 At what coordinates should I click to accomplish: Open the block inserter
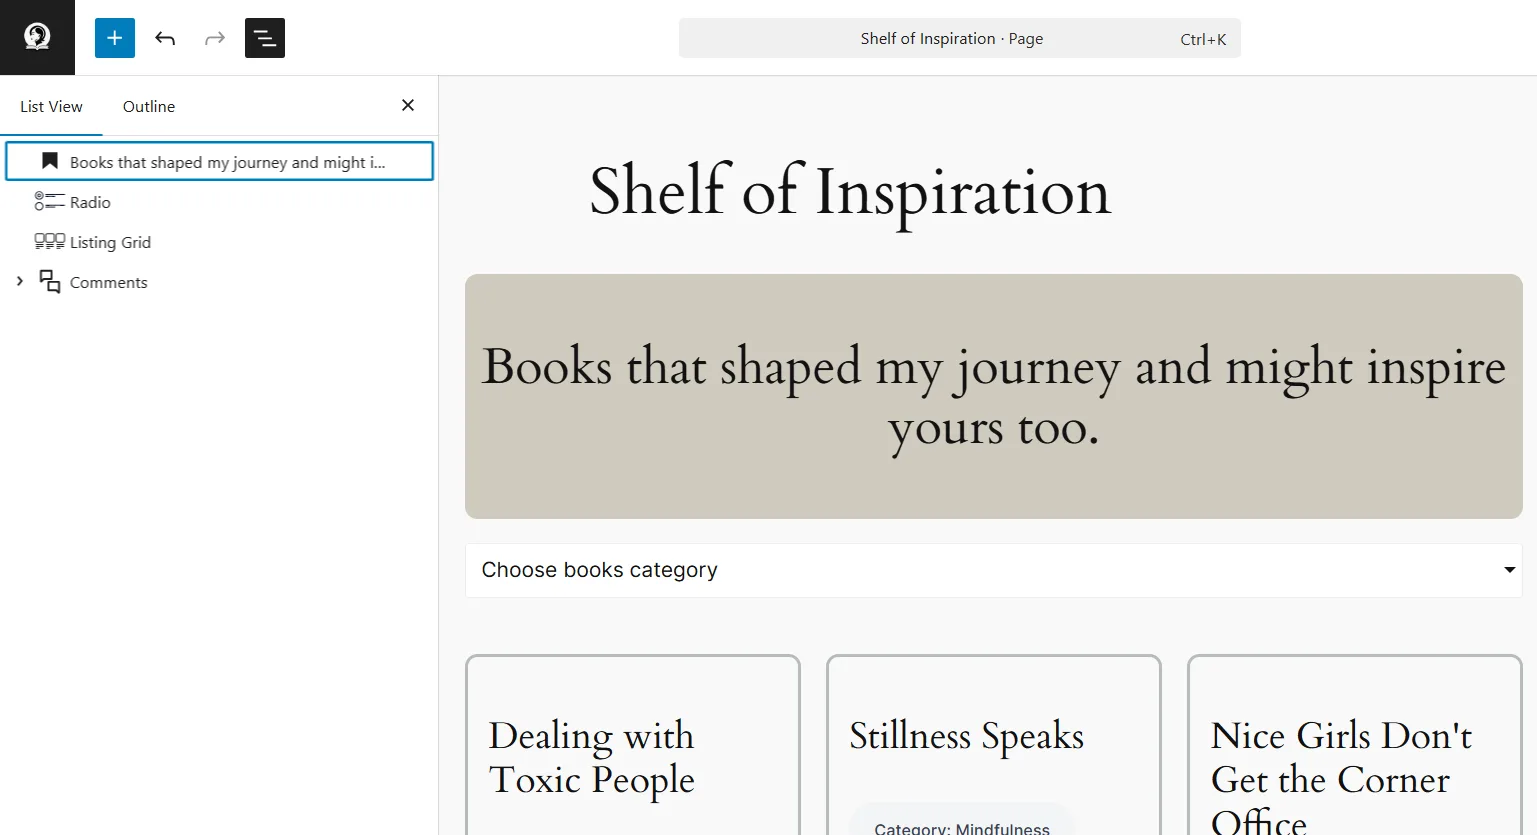114,37
